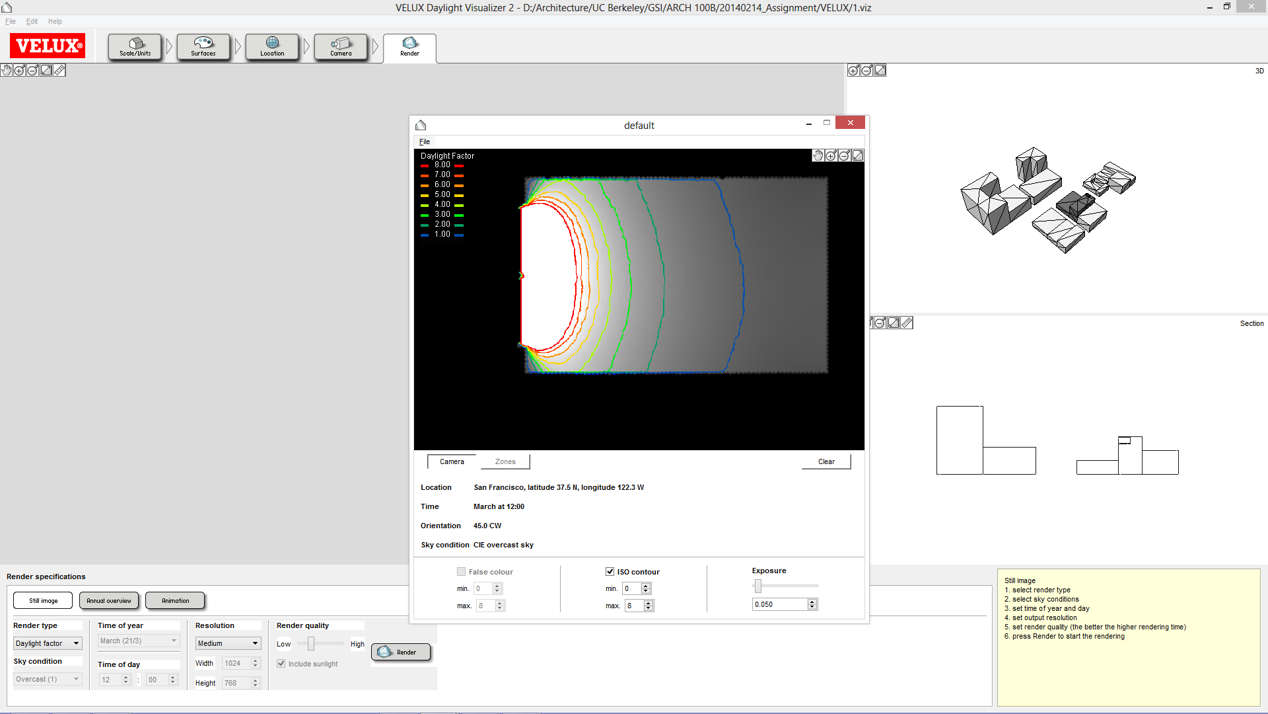This screenshot has width=1268, height=714.
Task: Click the Exposure value field 0.050
Action: (x=779, y=605)
